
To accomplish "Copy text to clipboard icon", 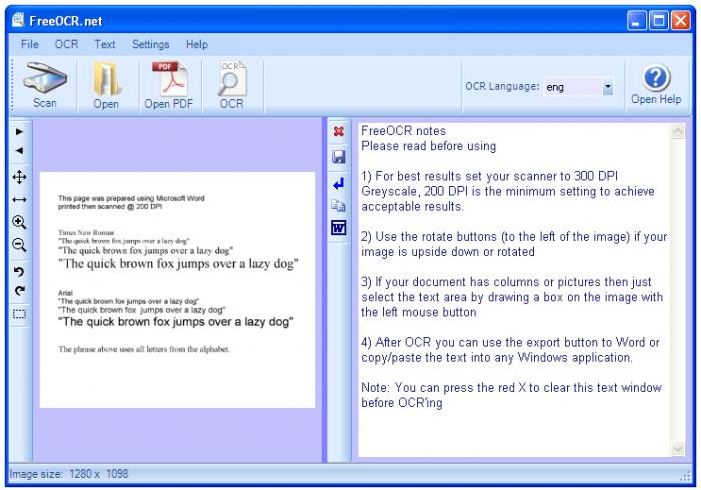I will (x=338, y=205).
